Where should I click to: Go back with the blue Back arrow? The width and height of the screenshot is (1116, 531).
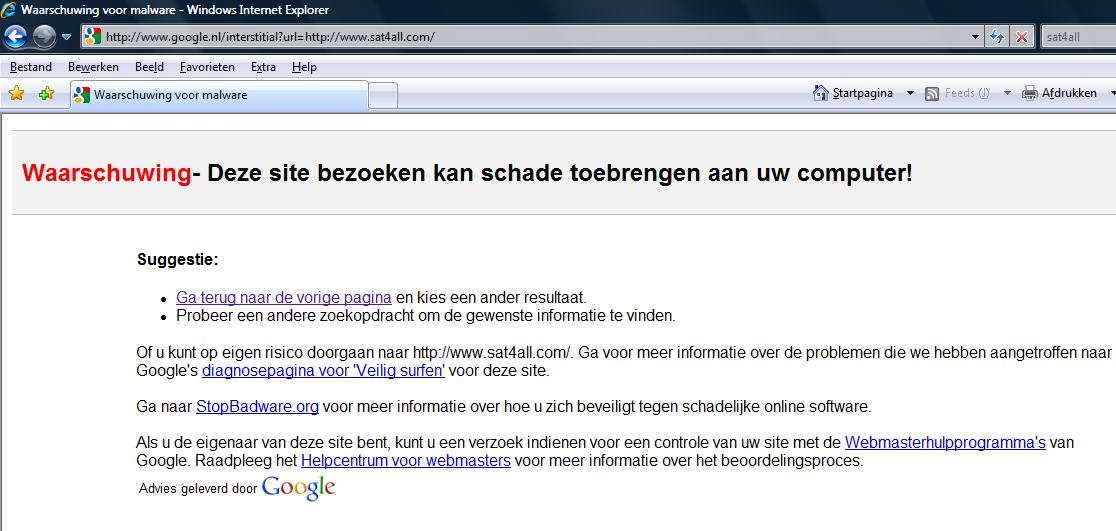pos(16,36)
